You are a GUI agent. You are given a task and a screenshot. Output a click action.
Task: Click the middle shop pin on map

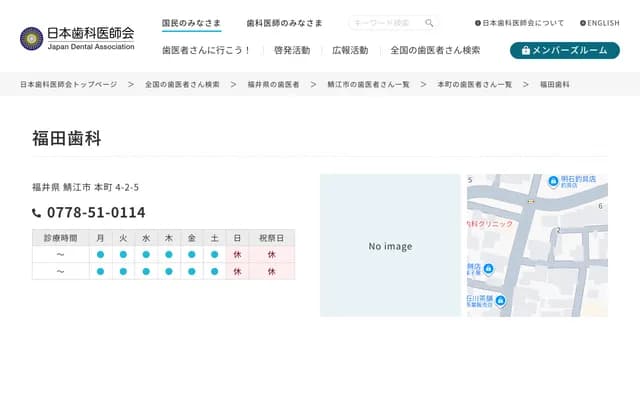click(x=488, y=269)
